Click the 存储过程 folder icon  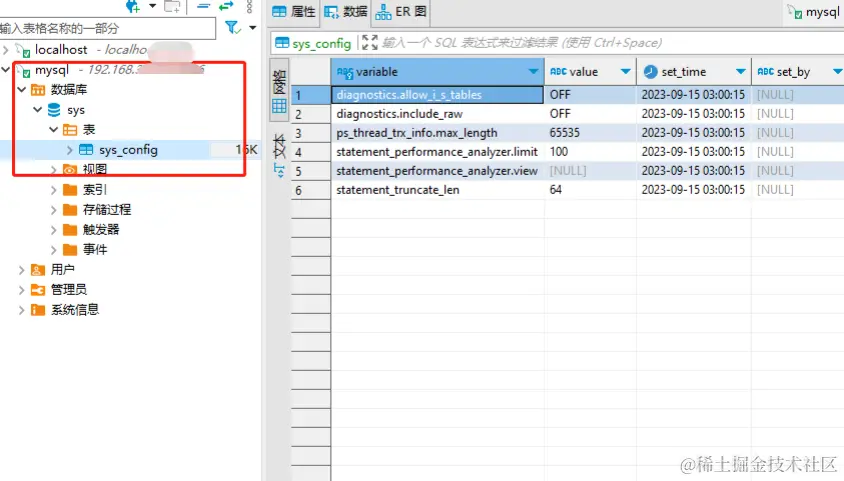(x=69, y=209)
